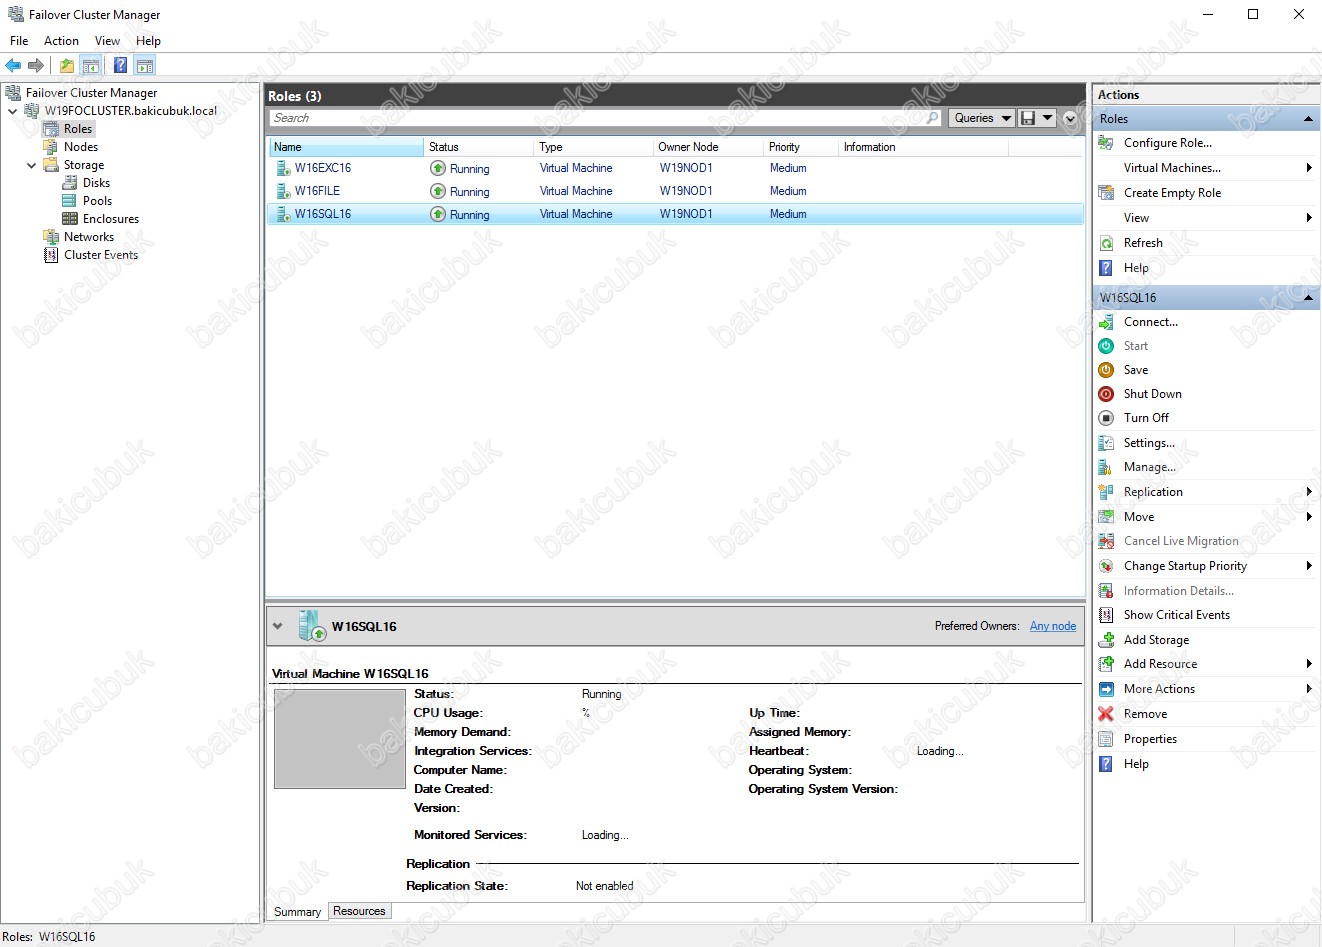1322x947 pixels.
Task: Open the View menu in menu bar
Action: tap(107, 41)
